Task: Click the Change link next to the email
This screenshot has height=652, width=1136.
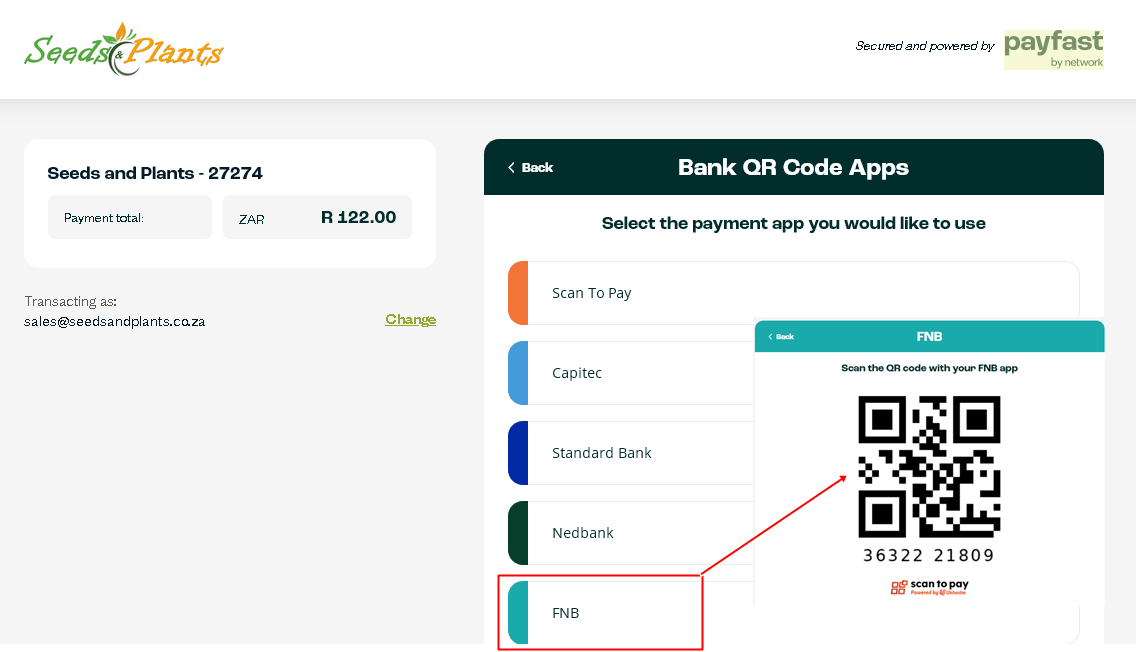Action: tap(411, 319)
